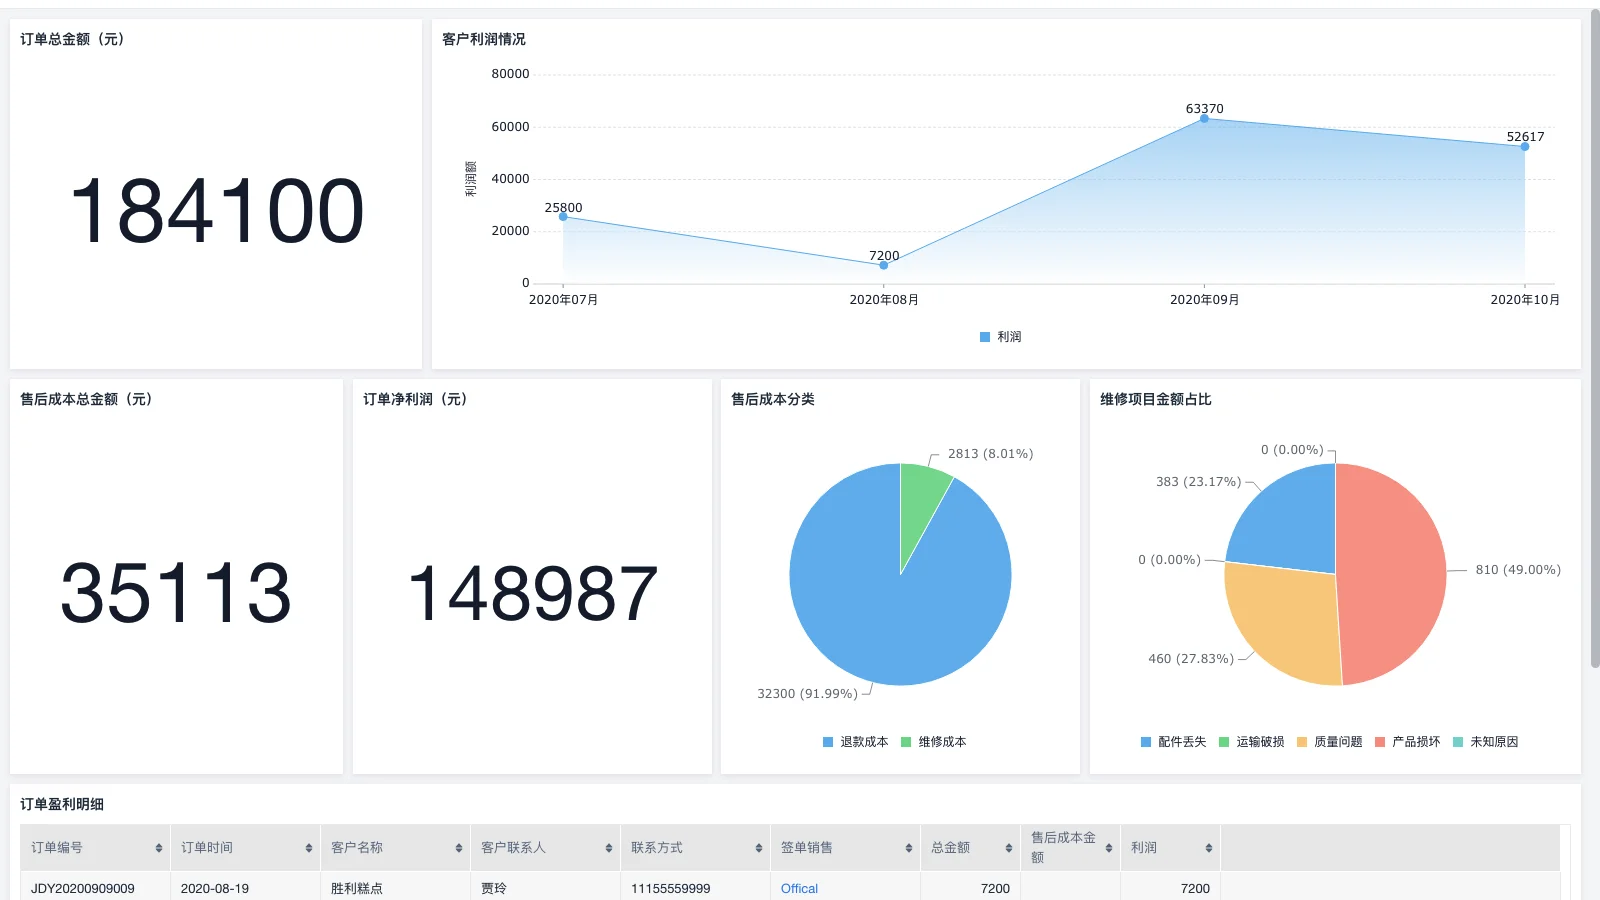Click the 签单销售 column sort icon
1600x900 pixels.
(907, 847)
